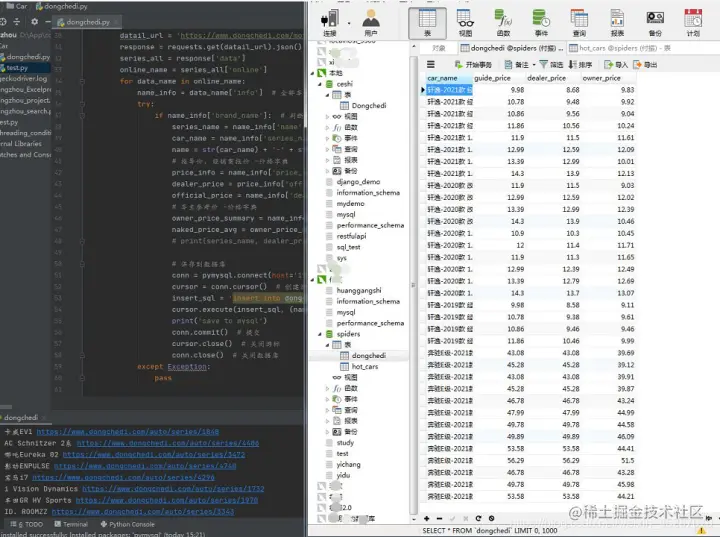Expand the 视图 node under ceshi
720x537 pixels.
tap(327, 116)
